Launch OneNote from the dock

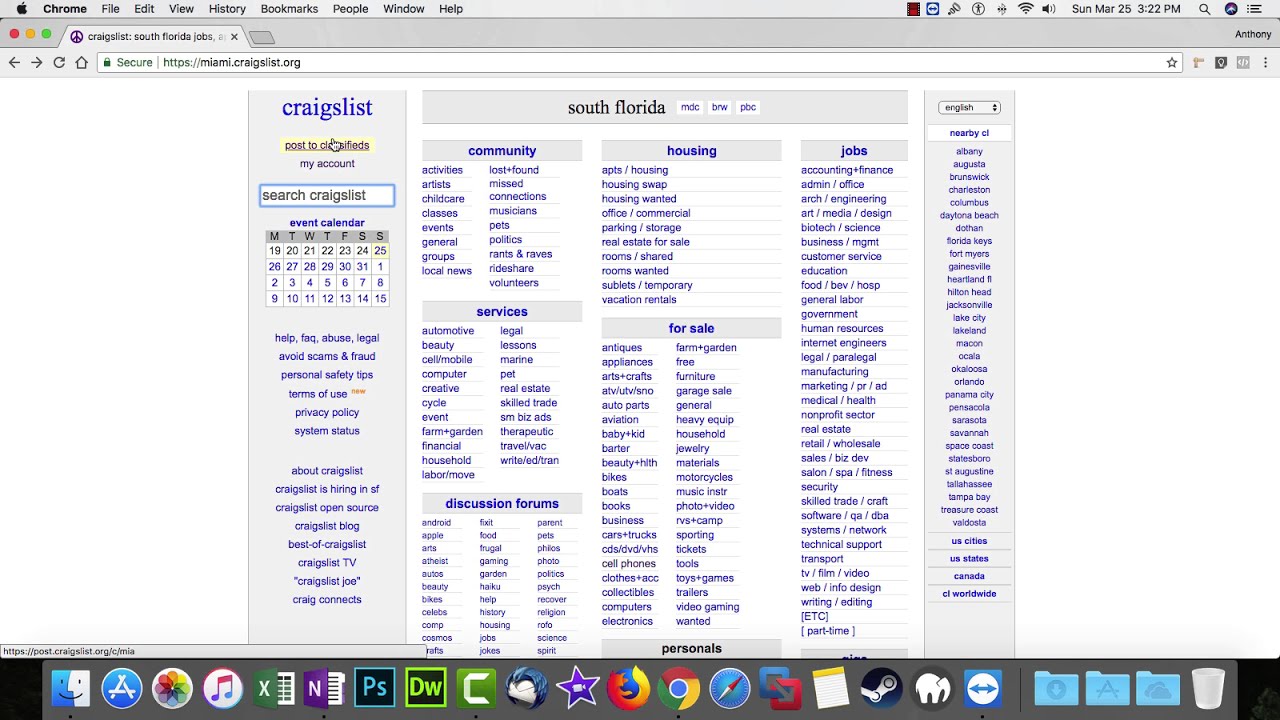325,689
